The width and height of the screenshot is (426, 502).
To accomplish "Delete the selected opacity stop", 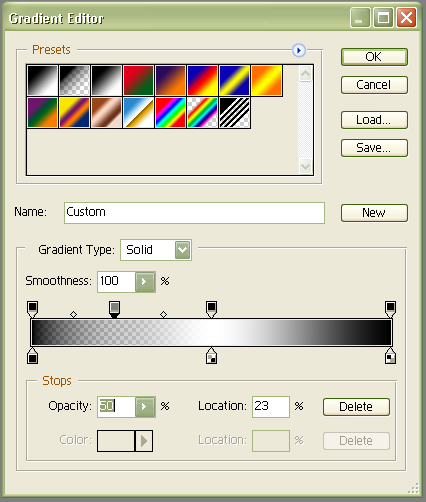I will [356, 407].
